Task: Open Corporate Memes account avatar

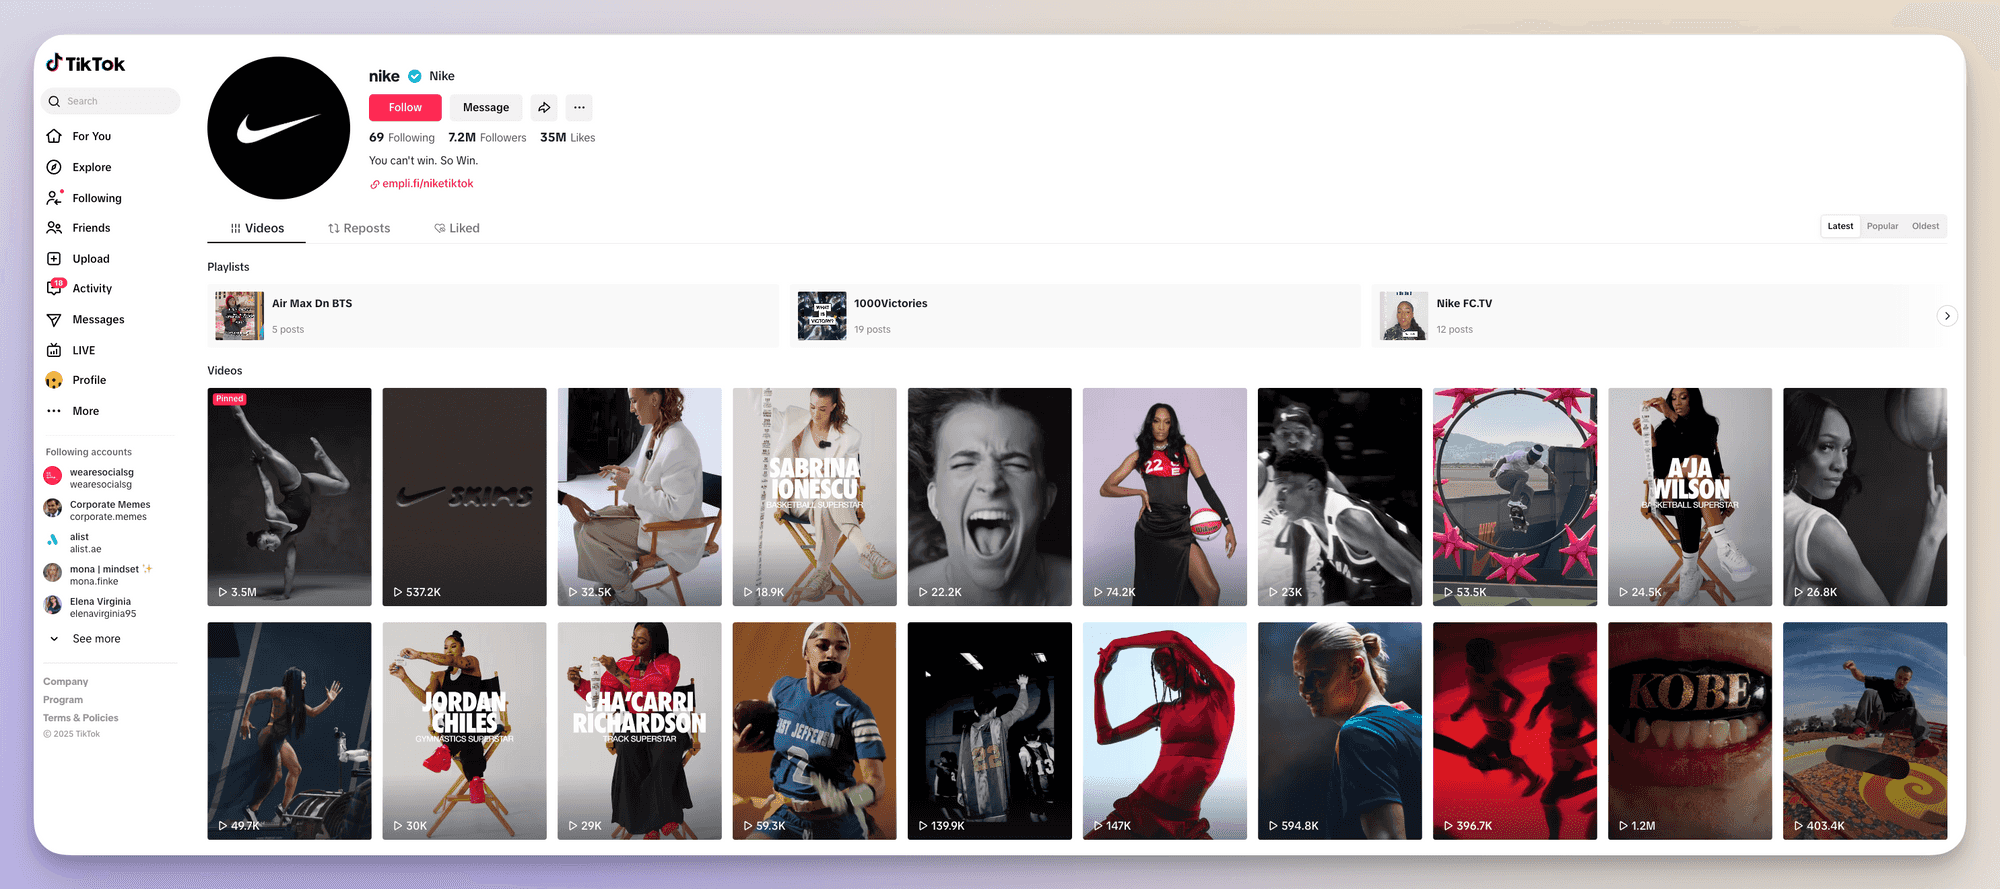Action: click(53, 508)
